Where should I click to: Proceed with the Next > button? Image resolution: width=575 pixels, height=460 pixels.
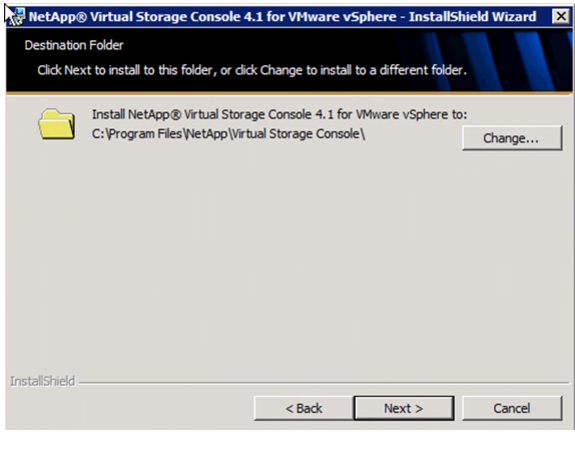tap(404, 408)
